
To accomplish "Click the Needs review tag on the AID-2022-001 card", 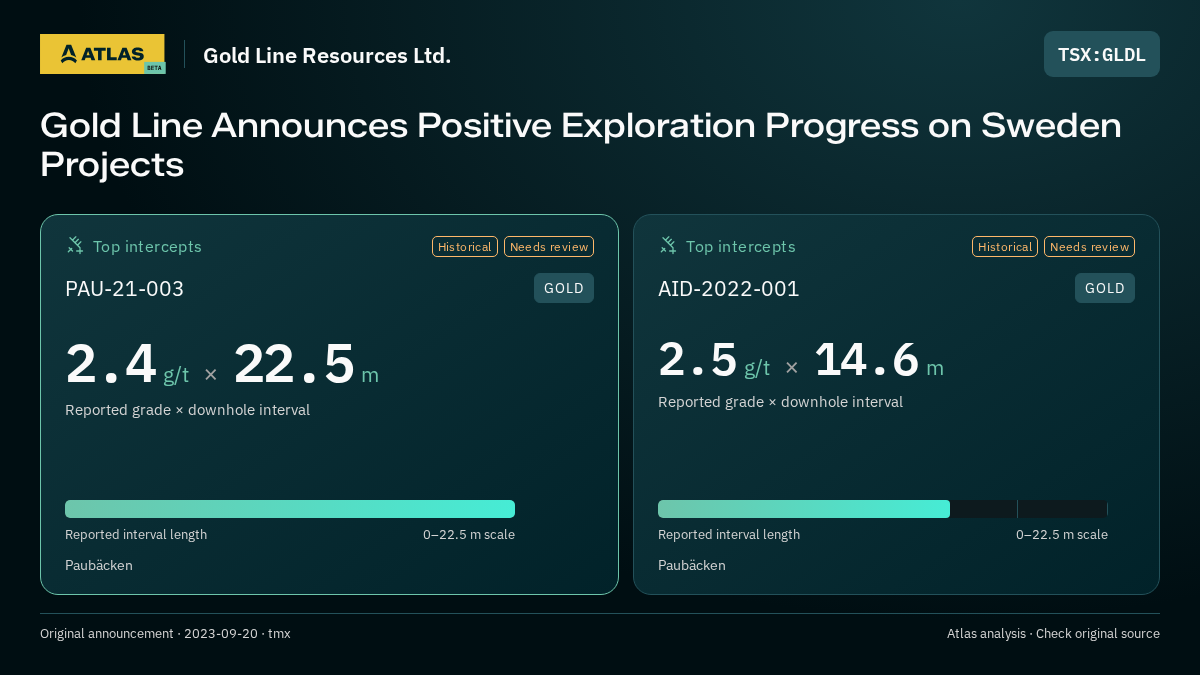I will point(1089,246).
